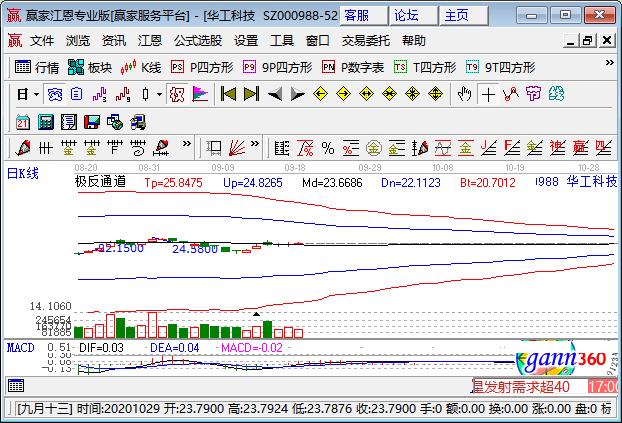Open the 公式选股 menu
622x423 pixels.
(198, 40)
